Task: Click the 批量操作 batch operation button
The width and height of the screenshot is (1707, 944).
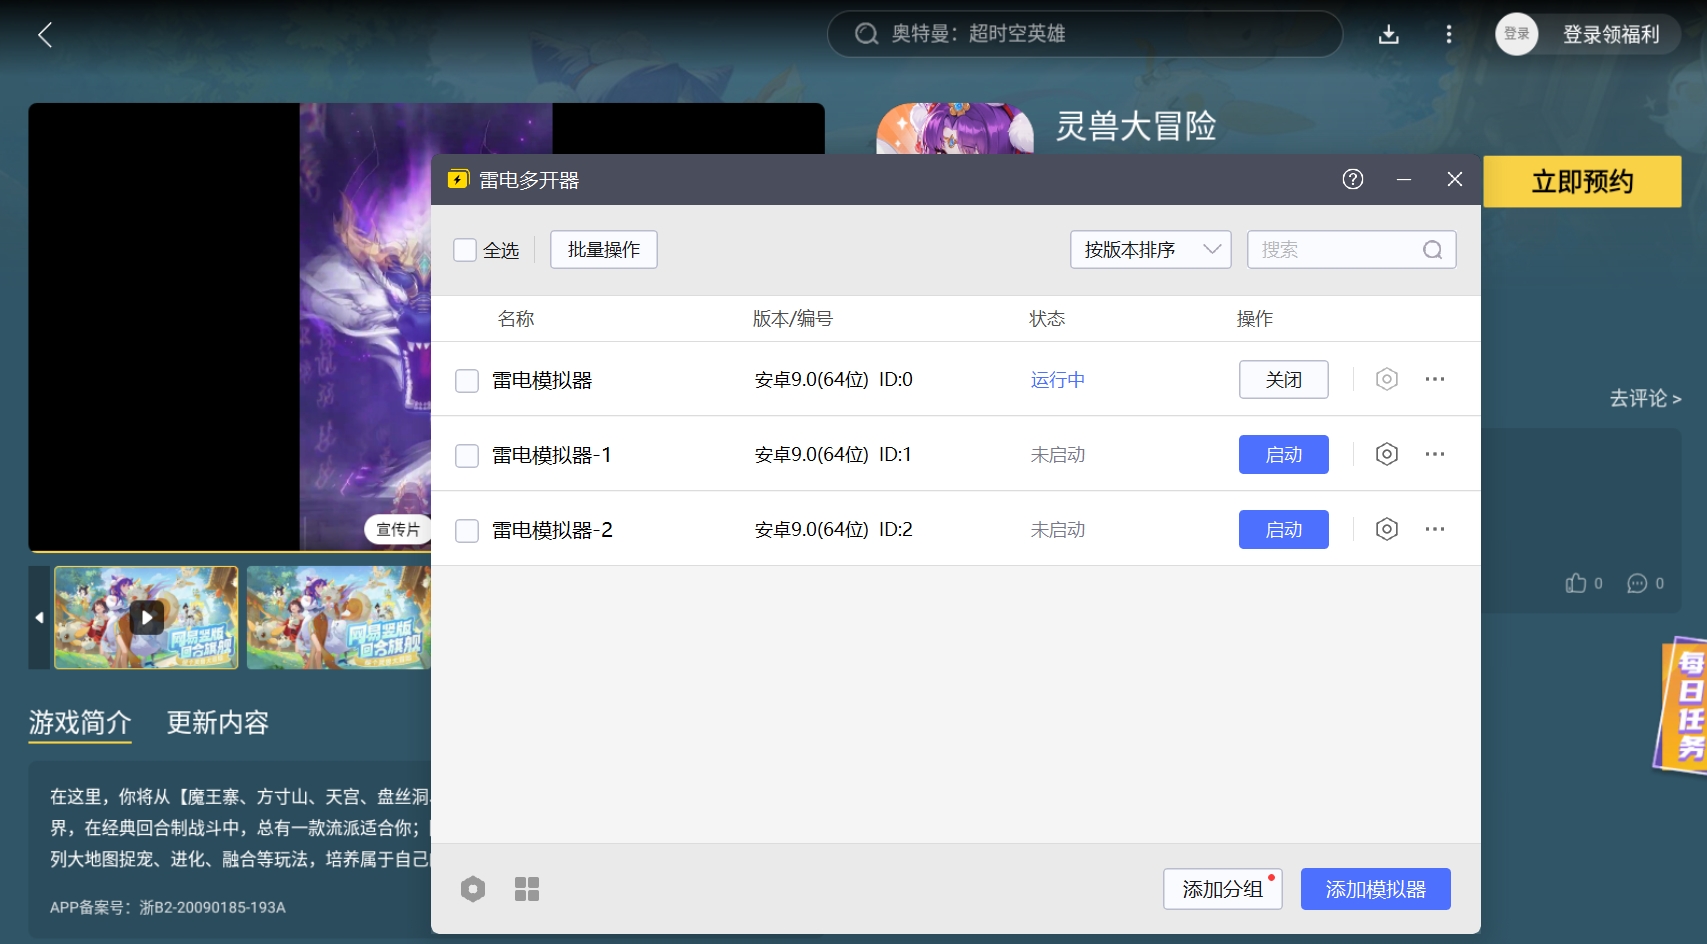Action: coord(604,250)
